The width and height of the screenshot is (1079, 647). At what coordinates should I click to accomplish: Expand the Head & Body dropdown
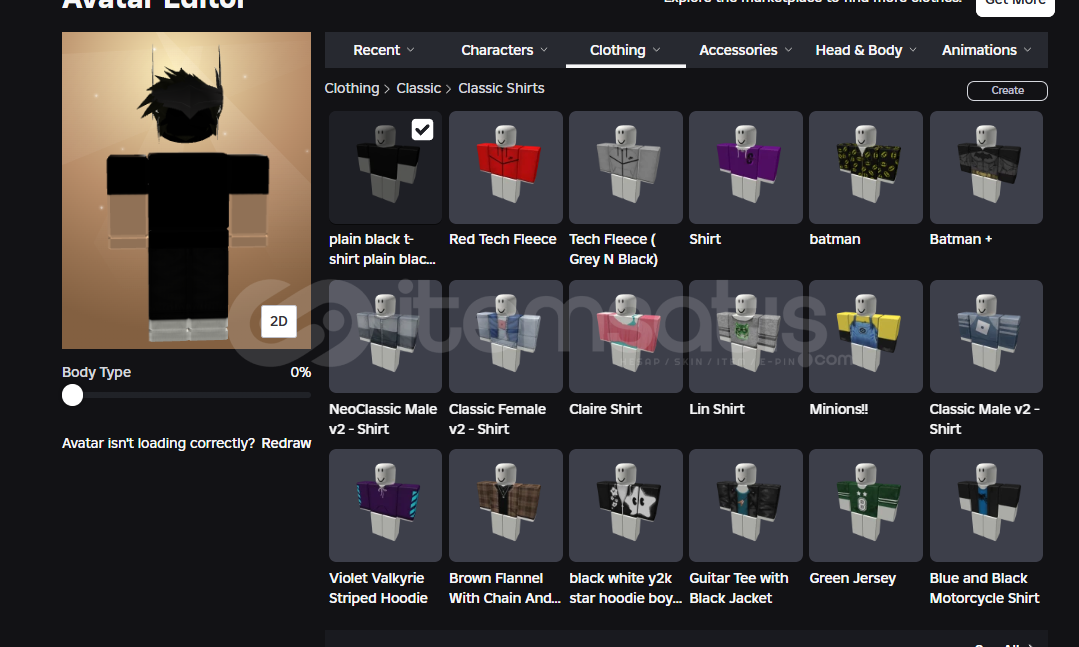866,50
